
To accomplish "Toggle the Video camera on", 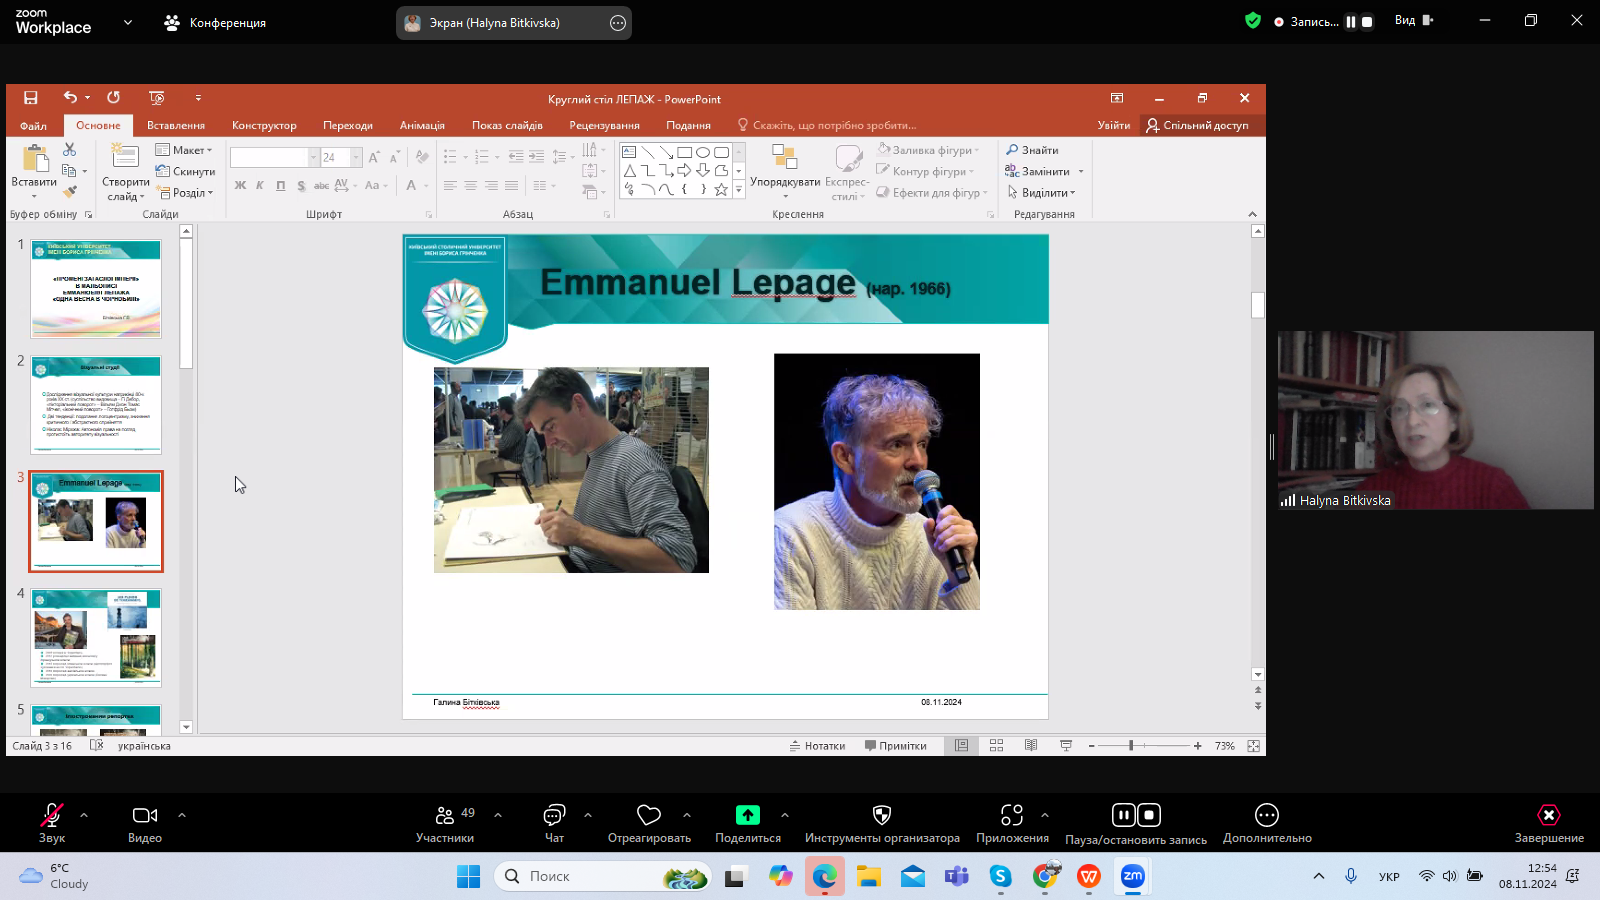I will [145, 816].
